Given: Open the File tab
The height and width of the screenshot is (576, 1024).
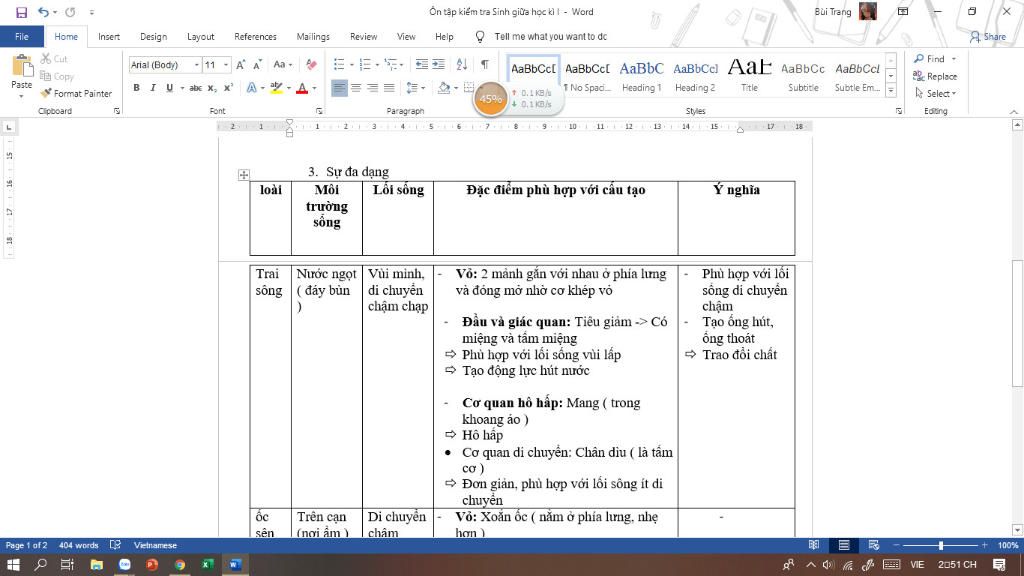Looking at the screenshot, I should click(22, 37).
